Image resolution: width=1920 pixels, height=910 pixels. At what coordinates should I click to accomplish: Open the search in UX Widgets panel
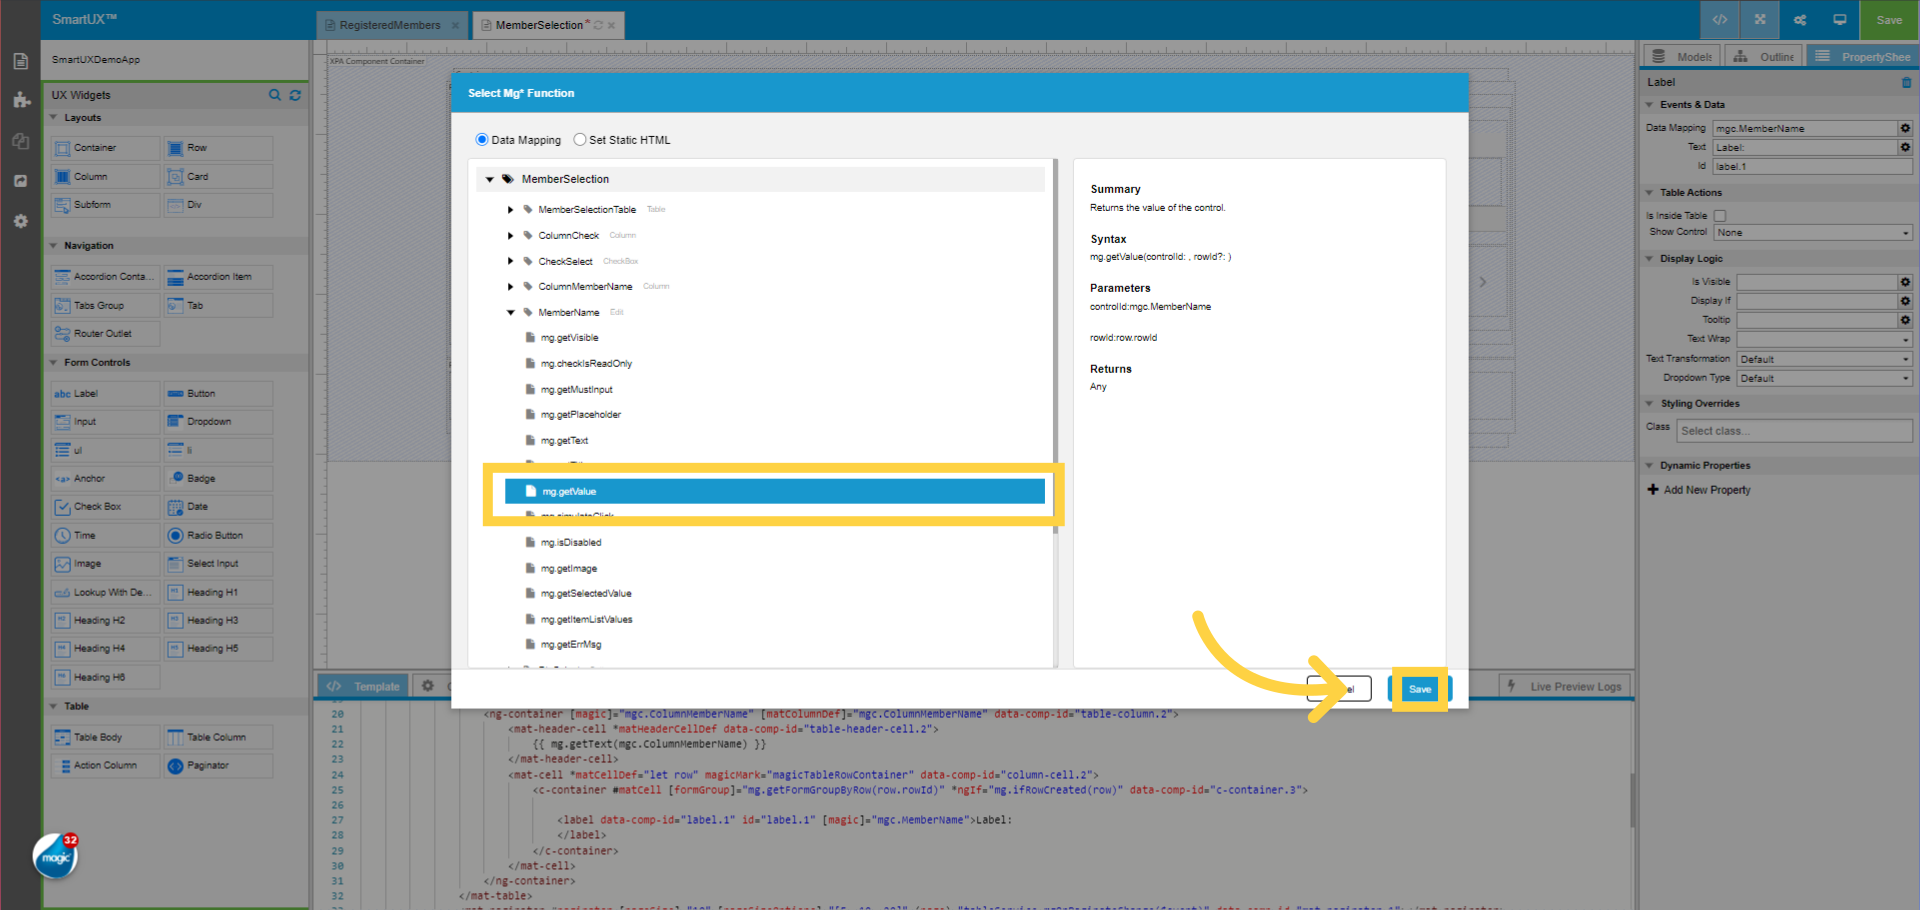[x=275, y=95]
